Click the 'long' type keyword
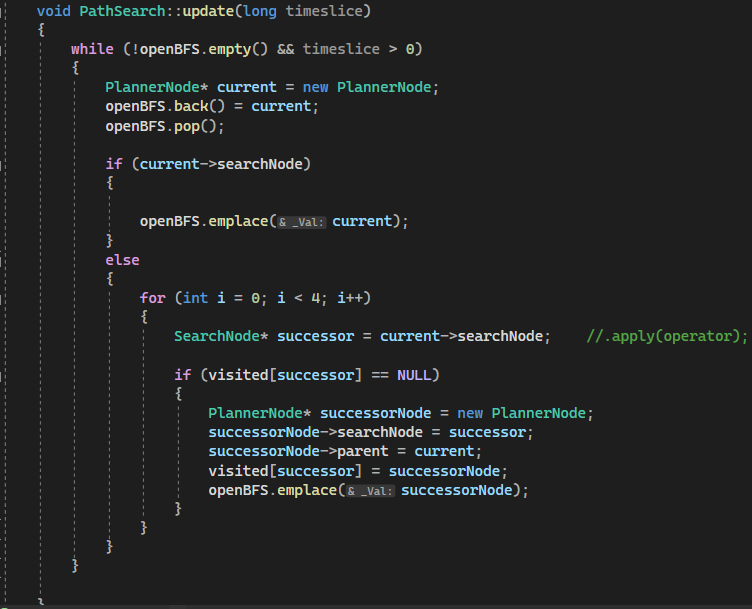 click(x=260, y=11)
